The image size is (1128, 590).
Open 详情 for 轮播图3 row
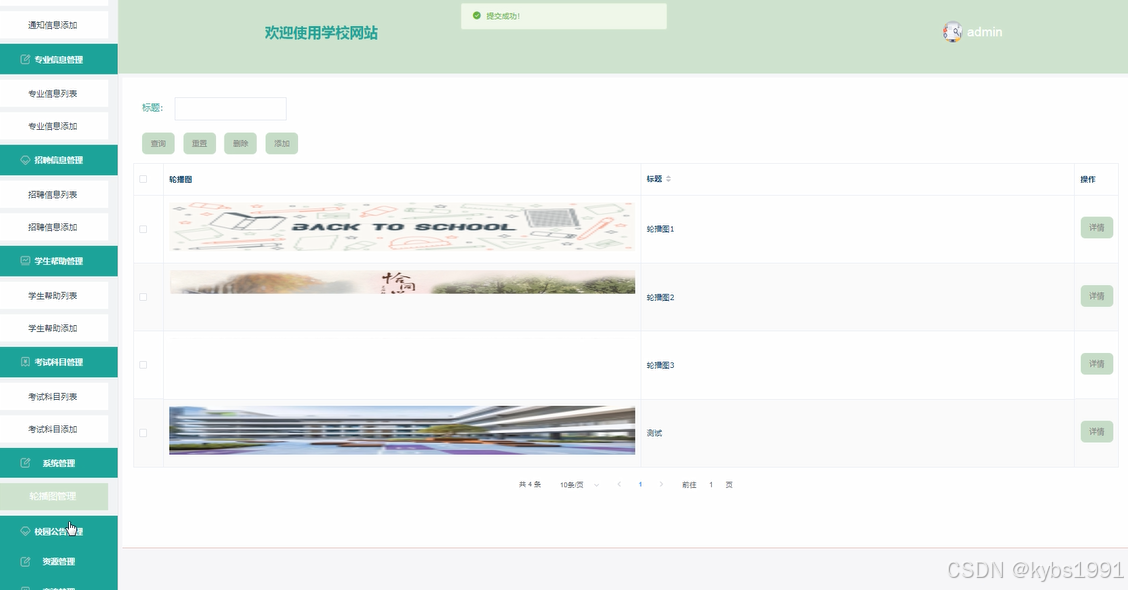pyautogui.click(x=1096, y=364)
